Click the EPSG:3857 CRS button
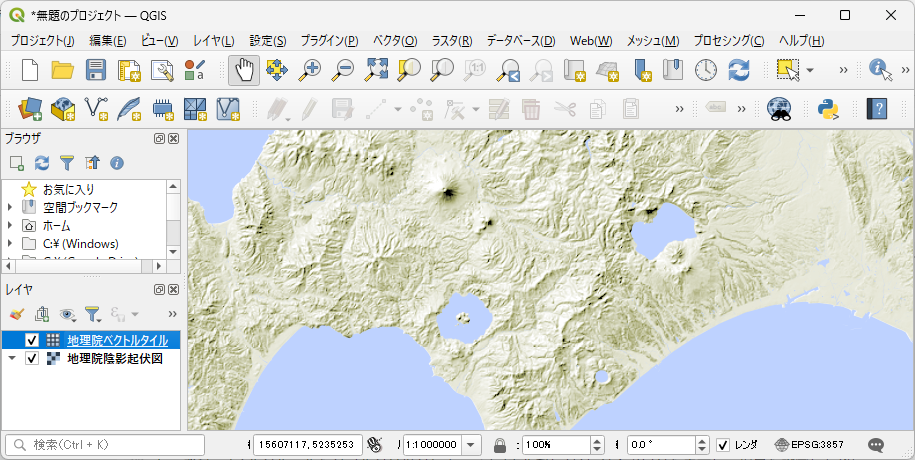Screen dimensions: 915x460 [809, 445]
